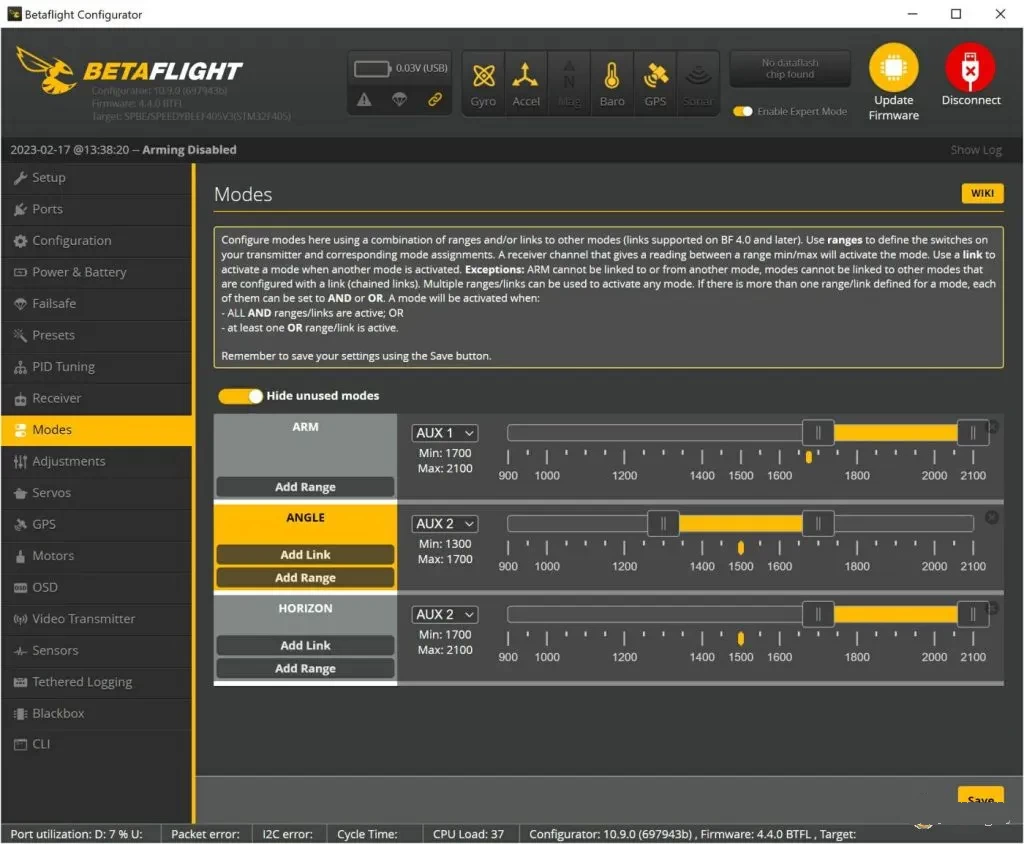The image size is (1024, 844).
Task: Click the battery voltage icon
Action: tap(372, 69)
